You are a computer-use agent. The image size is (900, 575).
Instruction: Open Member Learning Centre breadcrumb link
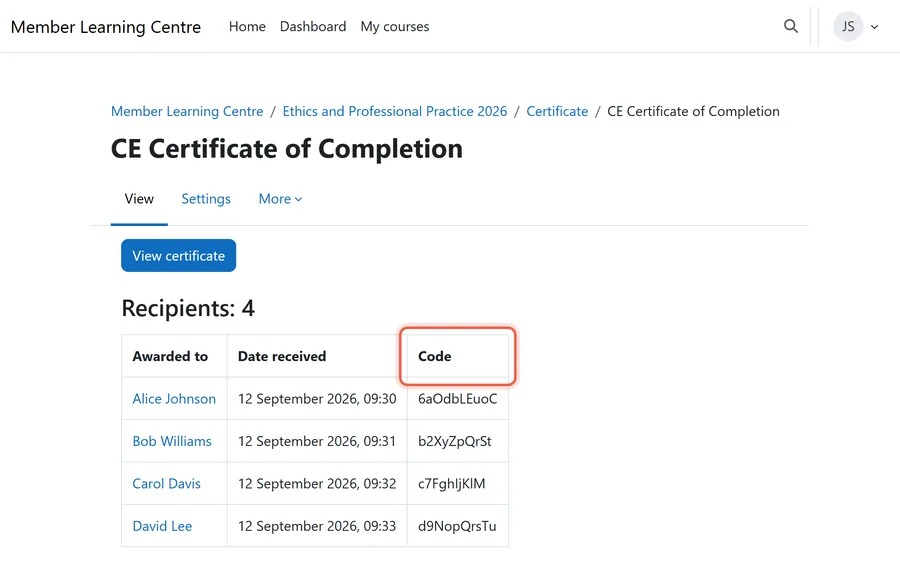coord(187,111)
